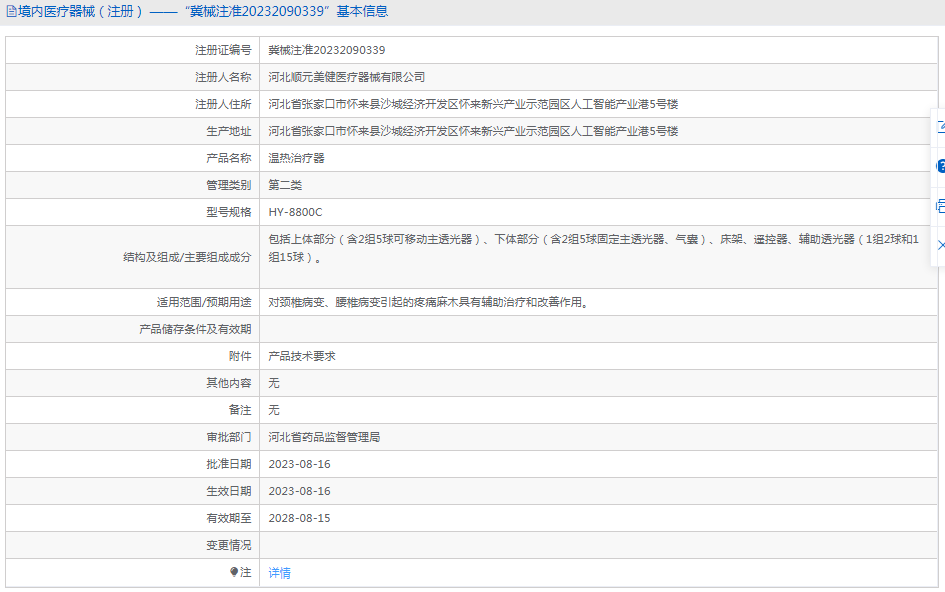Click the 有效期至 row label
Screen dimensions: 945x592
[x=228, y=518]
